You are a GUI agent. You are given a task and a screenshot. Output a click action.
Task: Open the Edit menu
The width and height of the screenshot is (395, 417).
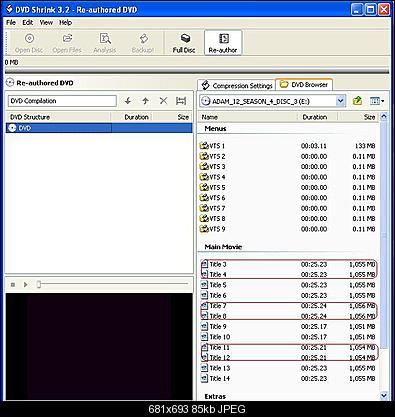[x=28, y=23]
